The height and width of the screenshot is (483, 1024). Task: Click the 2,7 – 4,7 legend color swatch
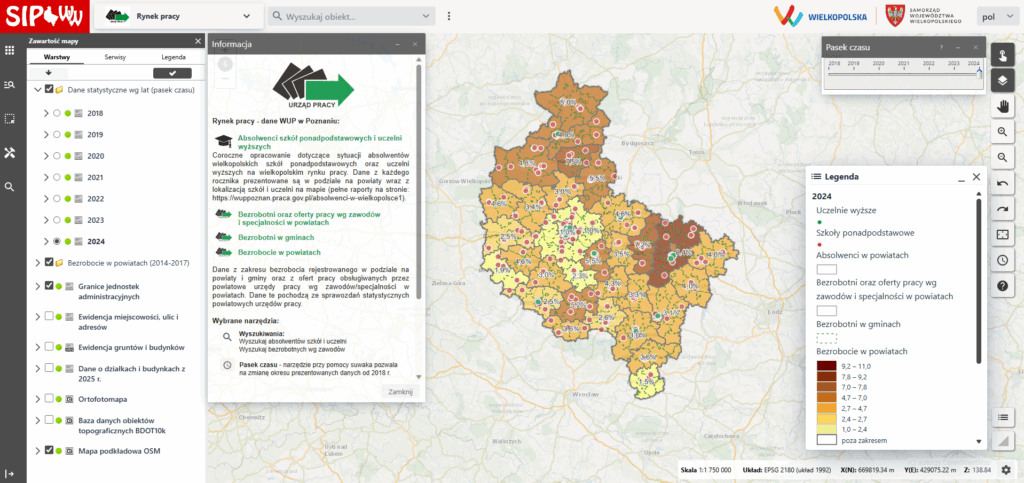826,407
